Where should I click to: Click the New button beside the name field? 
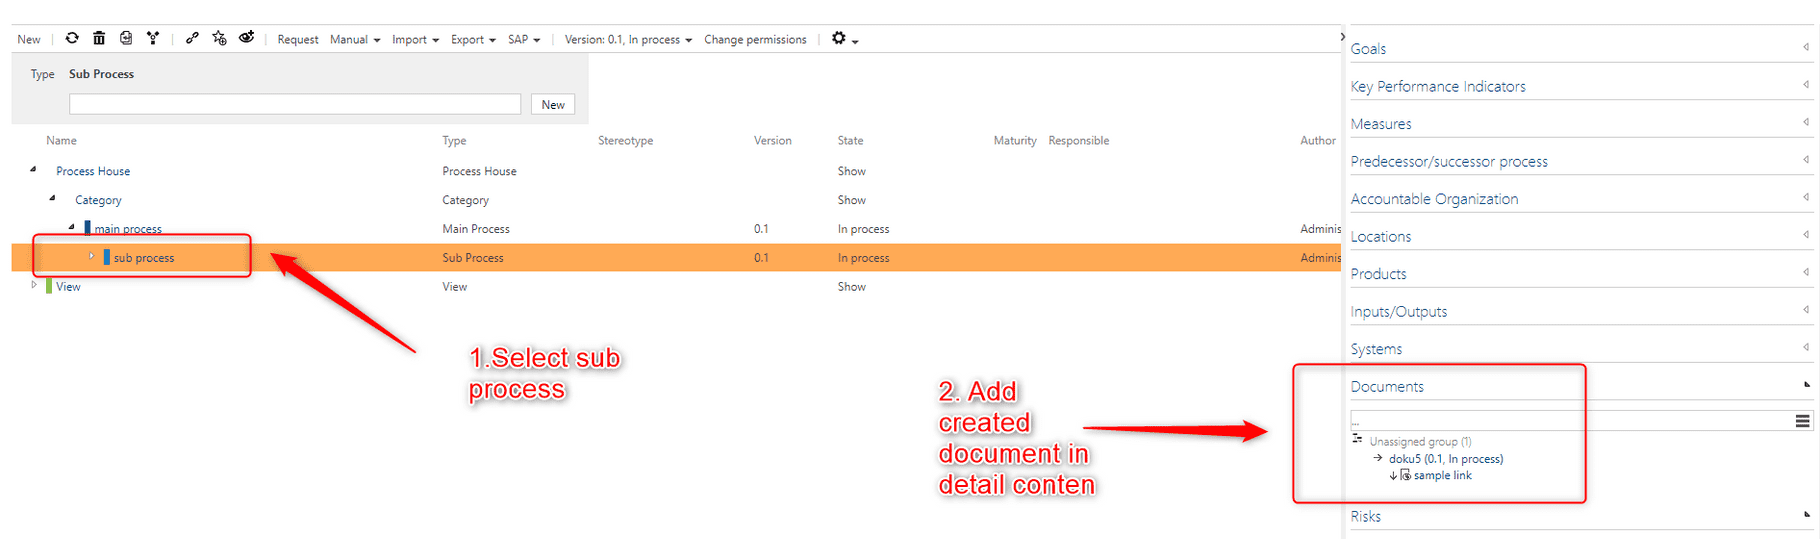[x=553, y=104]
